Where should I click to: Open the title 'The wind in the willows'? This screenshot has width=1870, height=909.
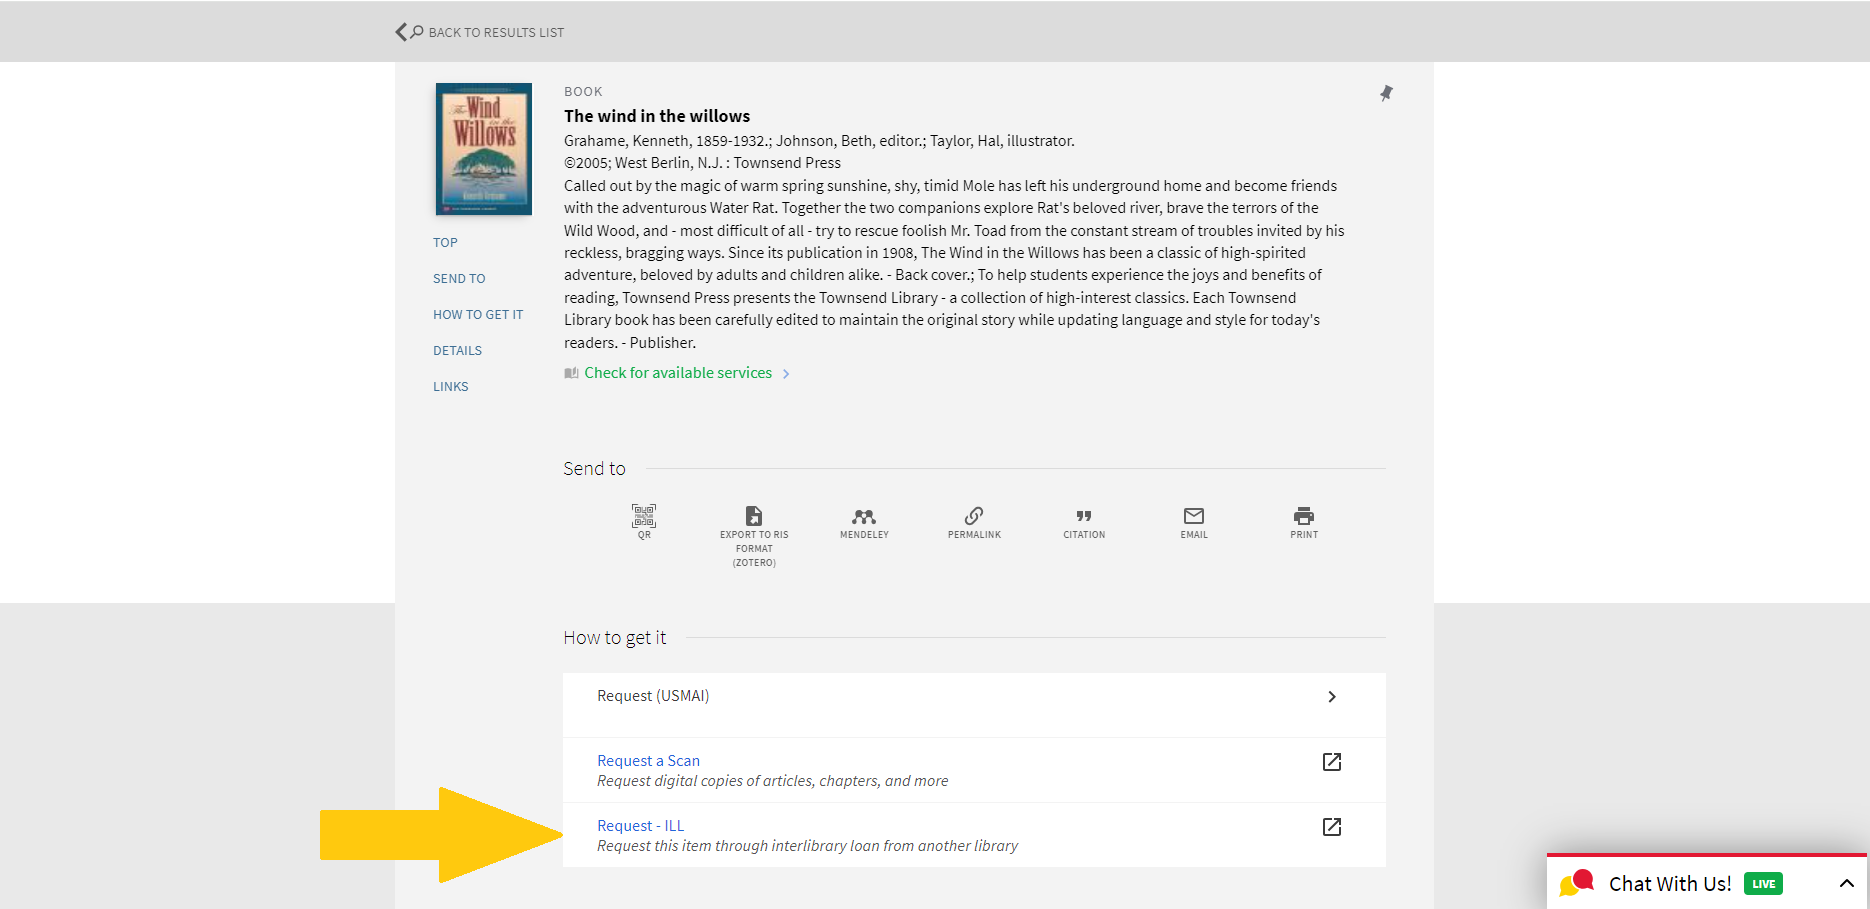[x=657, y=116]
